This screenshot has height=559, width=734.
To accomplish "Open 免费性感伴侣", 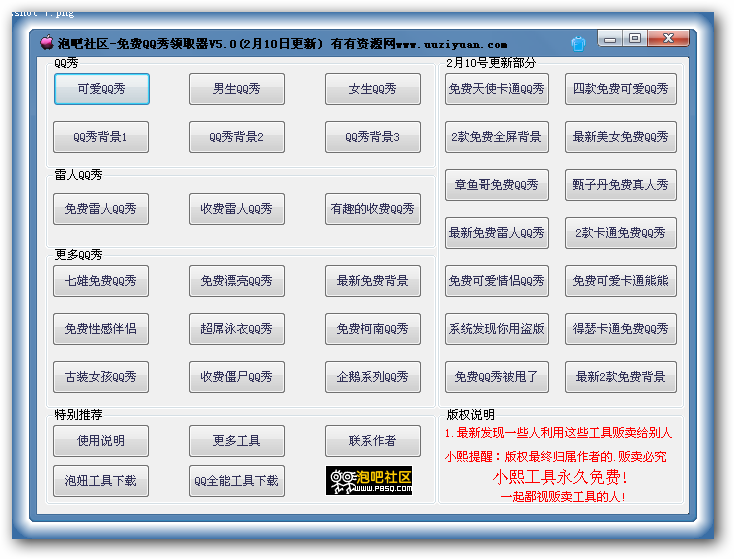I will pos(101,329).
